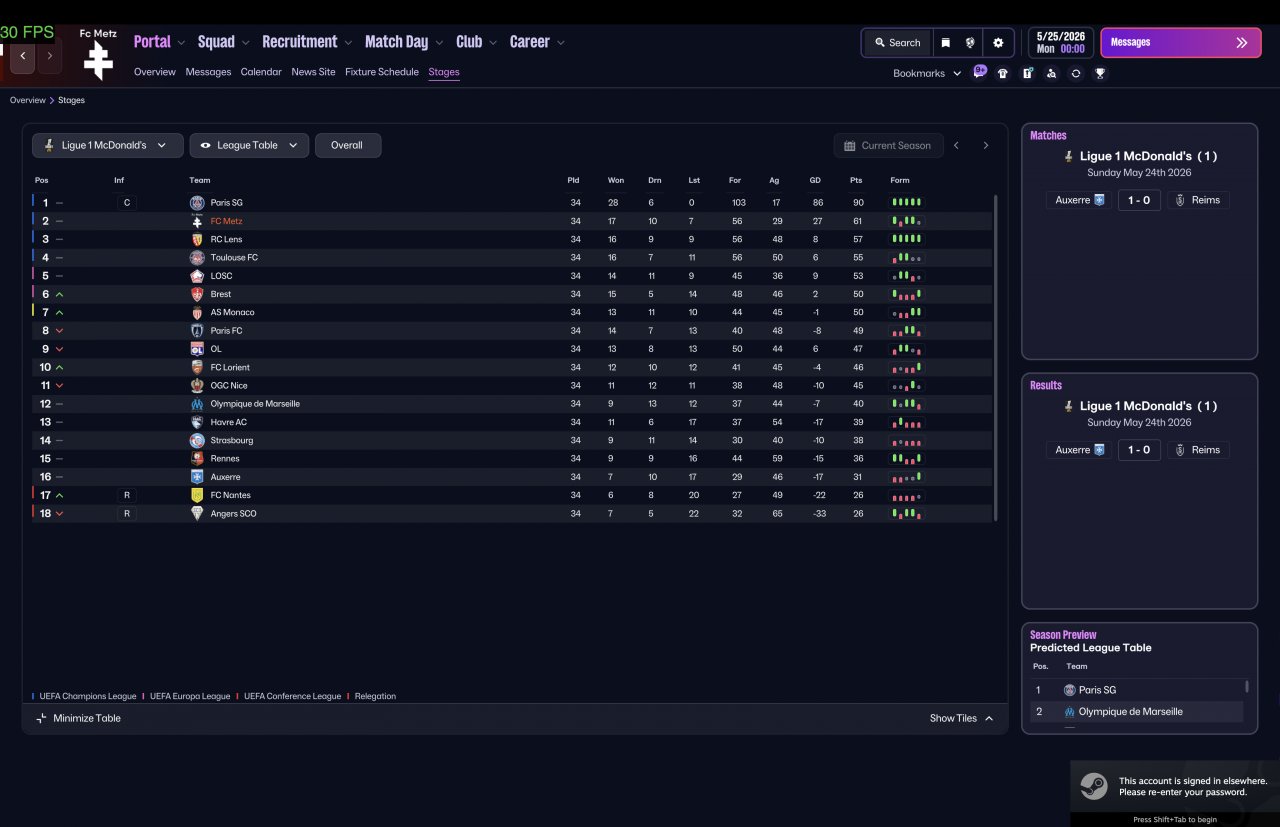Open the globe world icon in top bar
1280x827 pixels.
(x=970, y=43)
